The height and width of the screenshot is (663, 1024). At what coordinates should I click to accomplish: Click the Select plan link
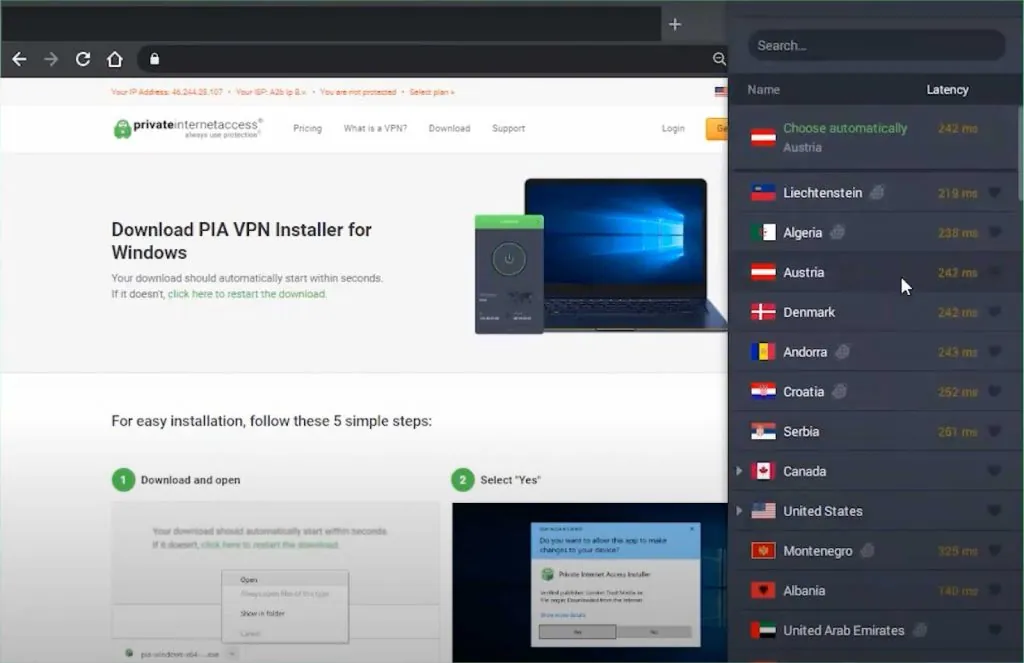432,92
